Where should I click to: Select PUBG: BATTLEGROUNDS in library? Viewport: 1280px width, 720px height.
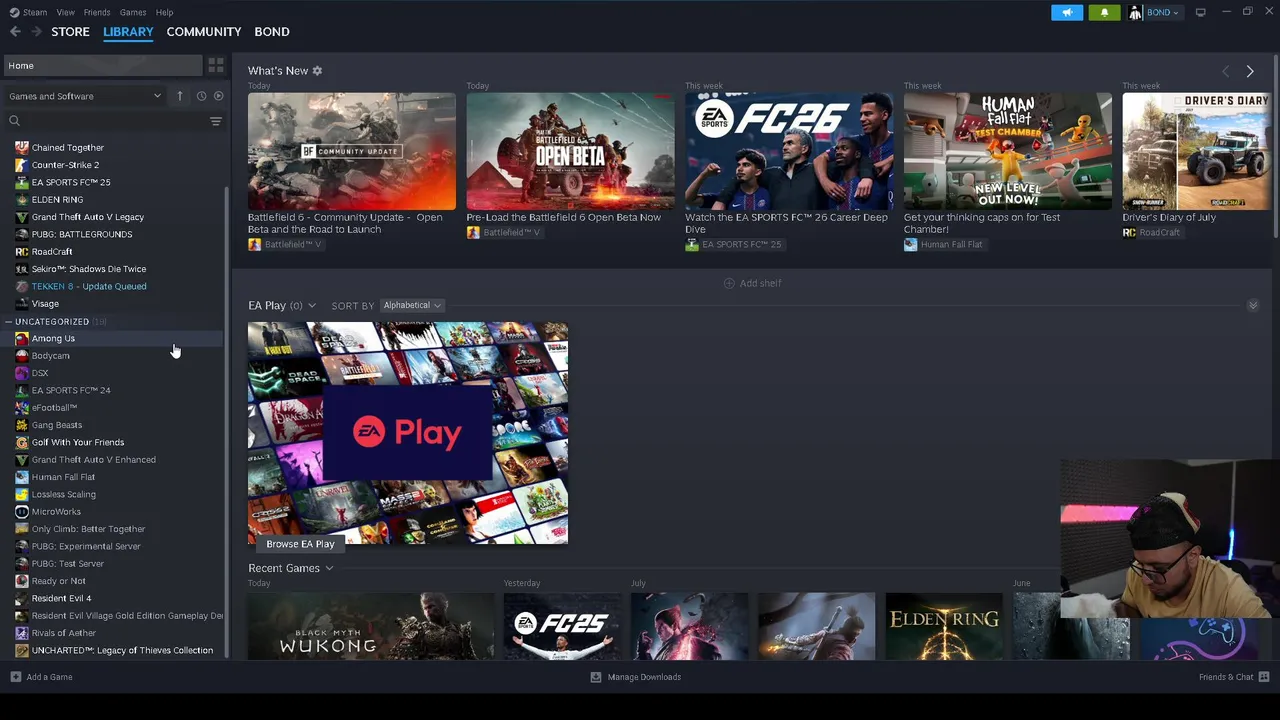(x=82, y=234)
